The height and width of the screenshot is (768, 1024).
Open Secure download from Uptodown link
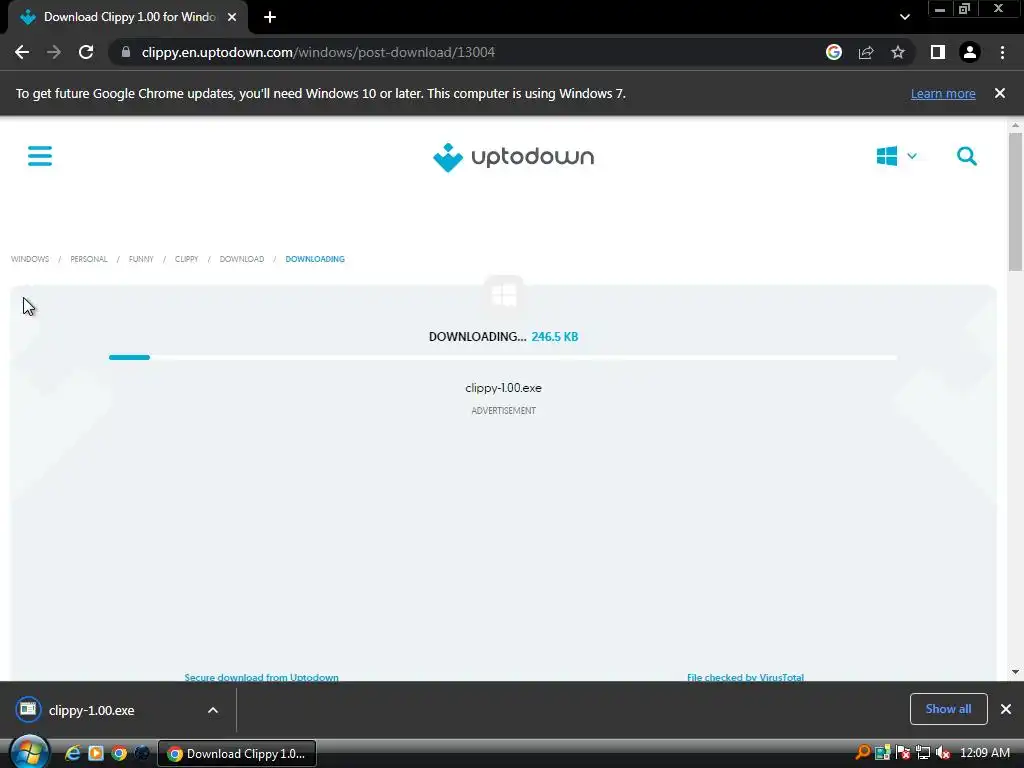click(x=261, y=677)
